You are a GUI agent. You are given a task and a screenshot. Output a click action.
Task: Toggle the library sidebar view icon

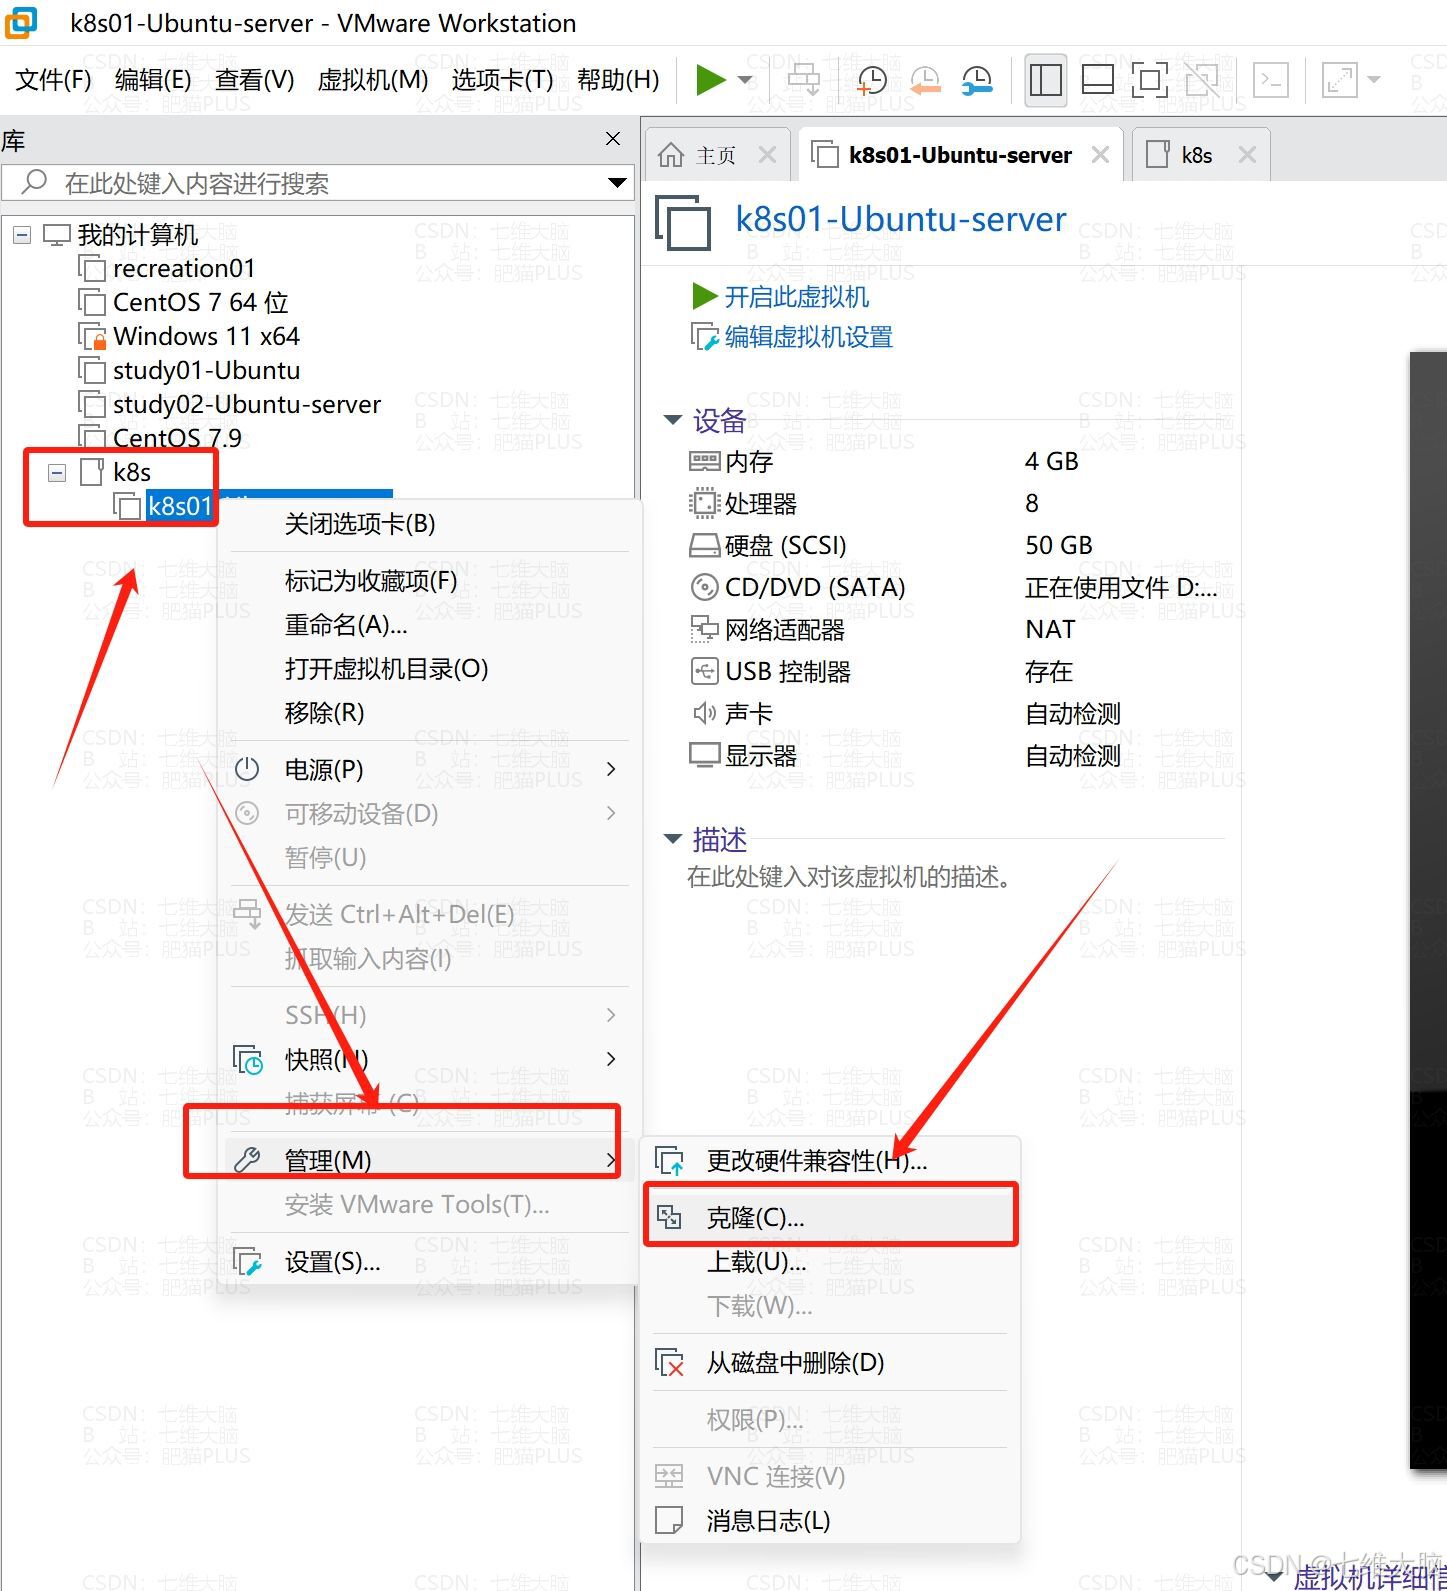click(1046, 80)
